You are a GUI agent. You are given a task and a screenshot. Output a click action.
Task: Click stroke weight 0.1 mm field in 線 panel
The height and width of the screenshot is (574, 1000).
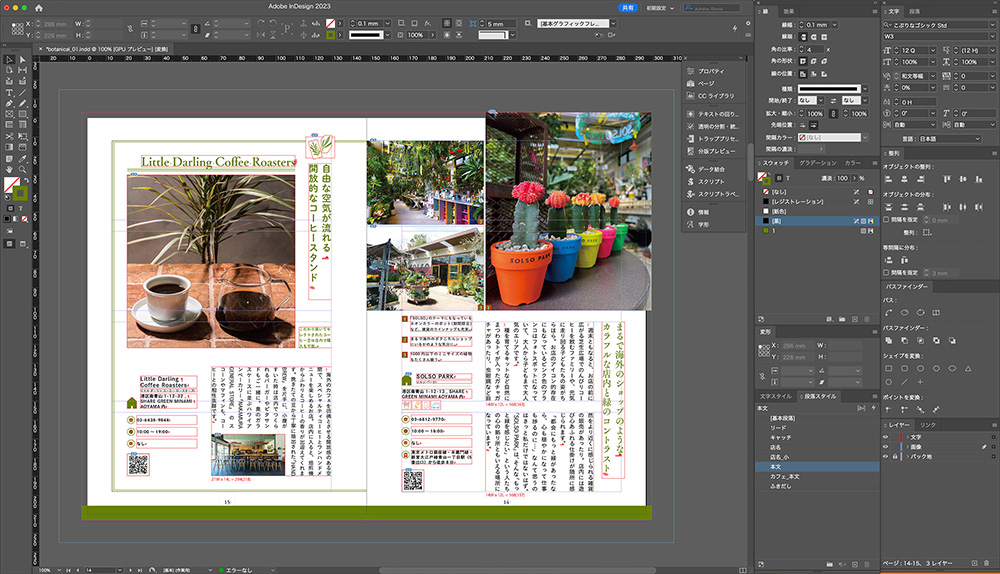click(818, 25)
